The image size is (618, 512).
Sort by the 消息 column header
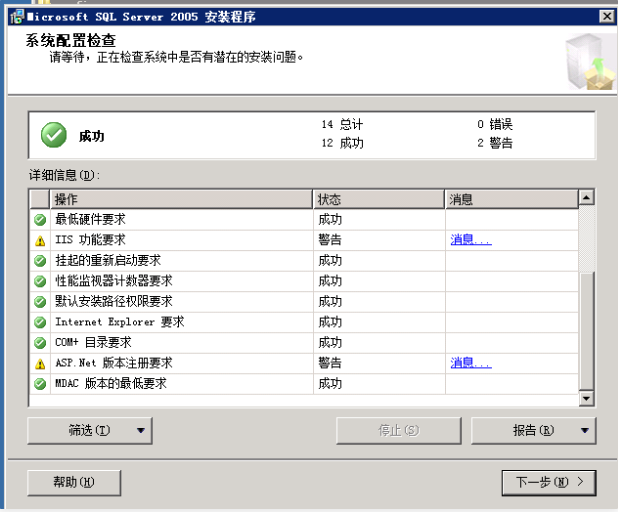tap(510, 199)
